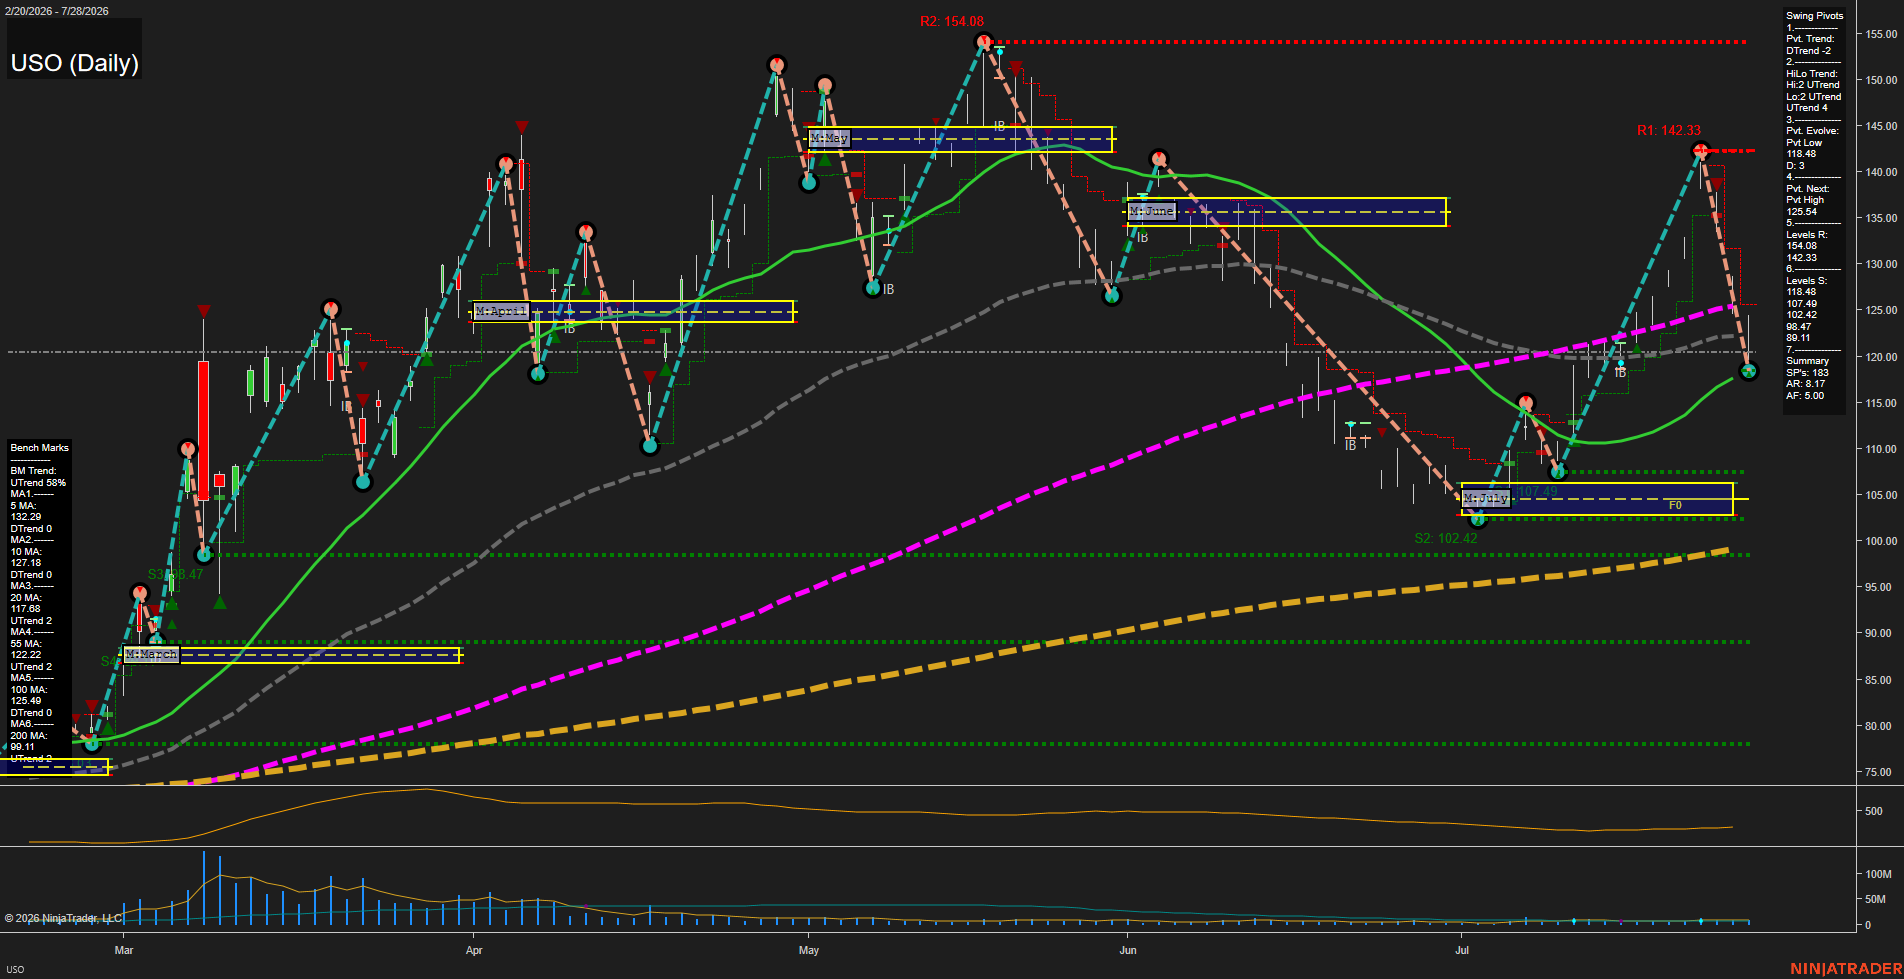Click the S2: 102.42 support label

1446,538
